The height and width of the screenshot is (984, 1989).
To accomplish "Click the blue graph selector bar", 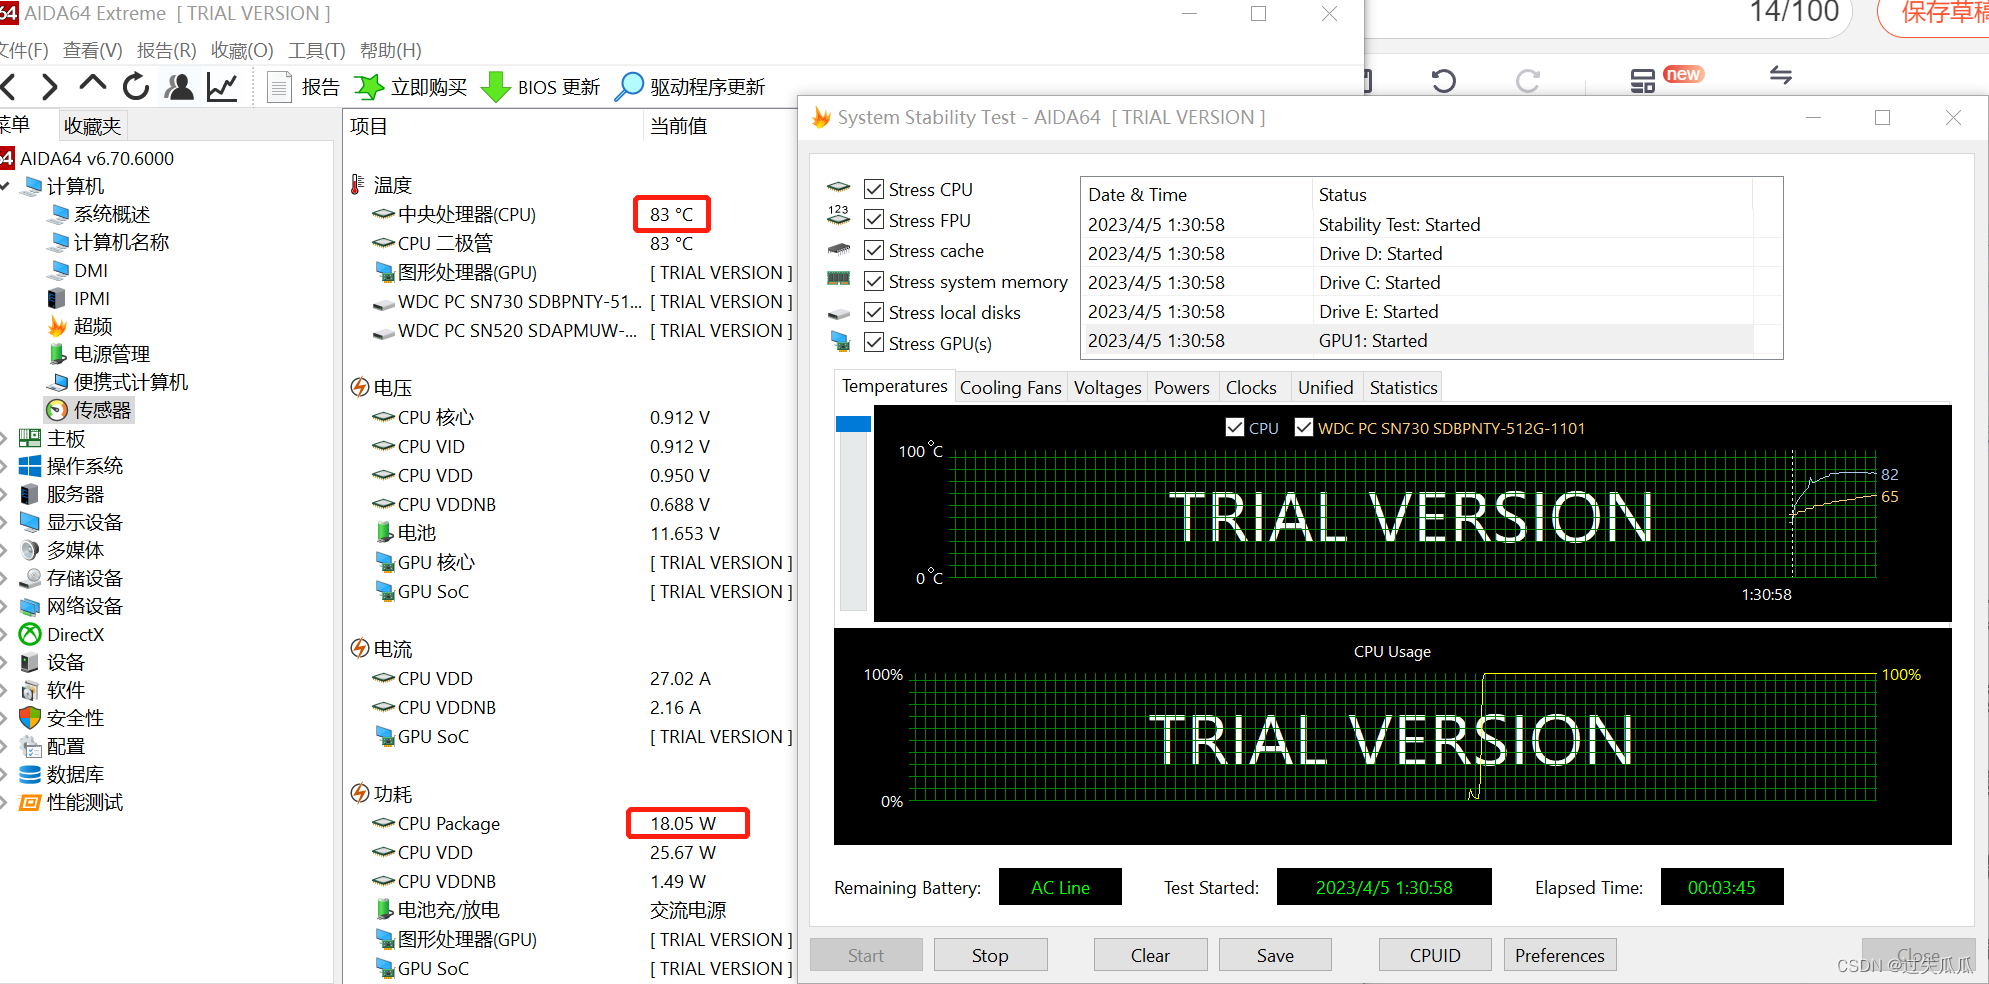I will (853, 424).
